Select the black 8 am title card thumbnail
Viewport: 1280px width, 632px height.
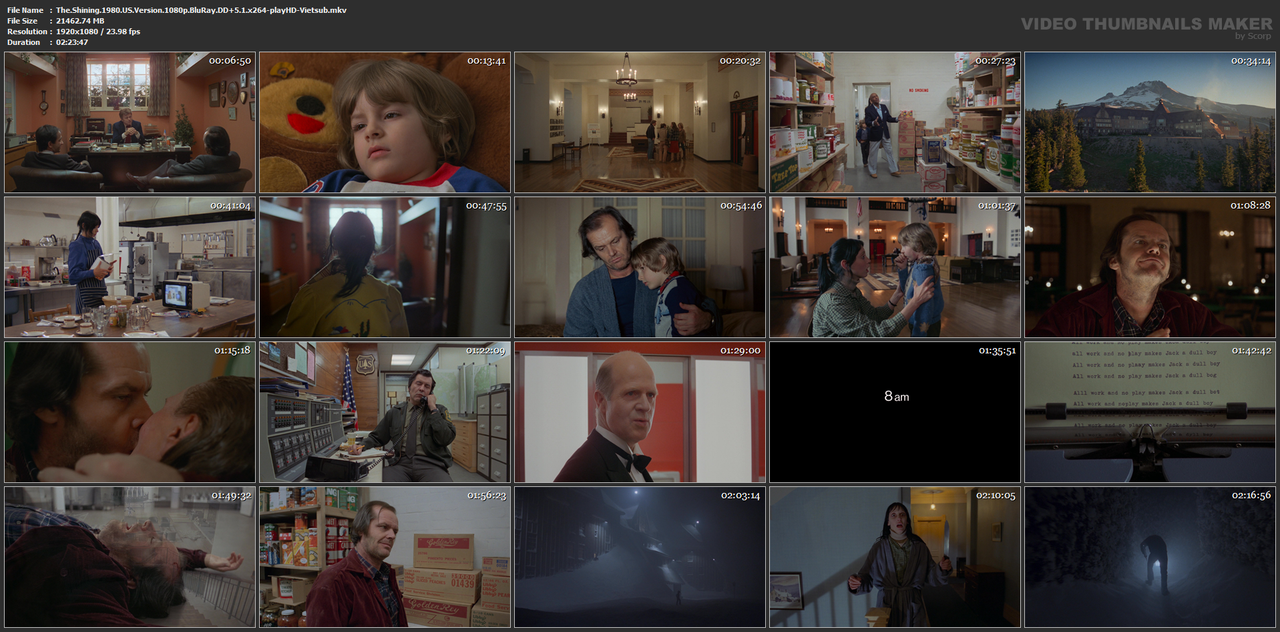tap(895, 412)
